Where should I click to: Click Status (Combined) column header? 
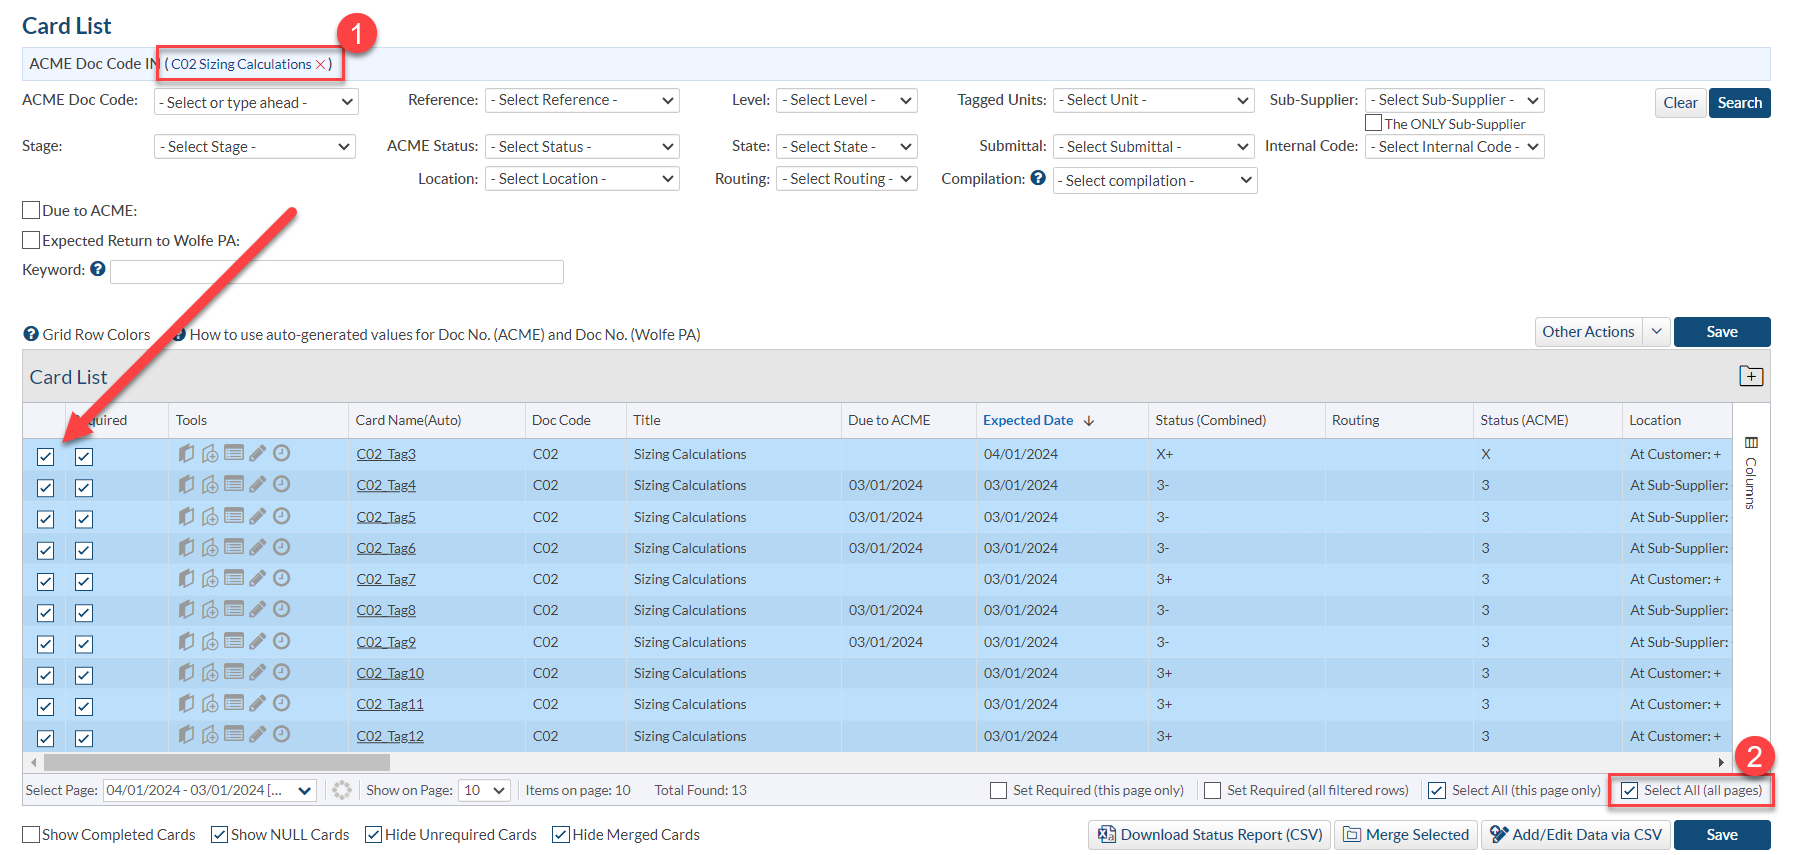(1210, 420)
